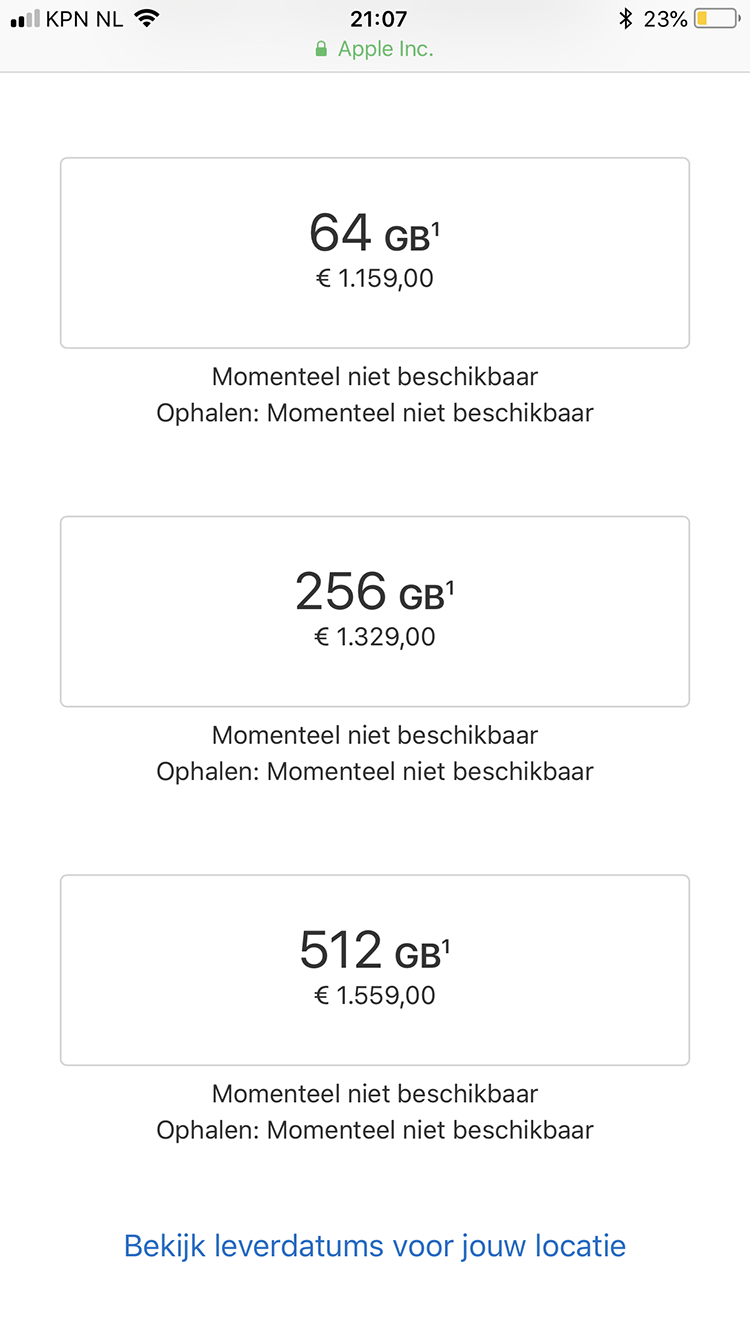The image size is (750, 1333).
Task: Tap pickup availability under 256 GB option
Action: point(375,772)
